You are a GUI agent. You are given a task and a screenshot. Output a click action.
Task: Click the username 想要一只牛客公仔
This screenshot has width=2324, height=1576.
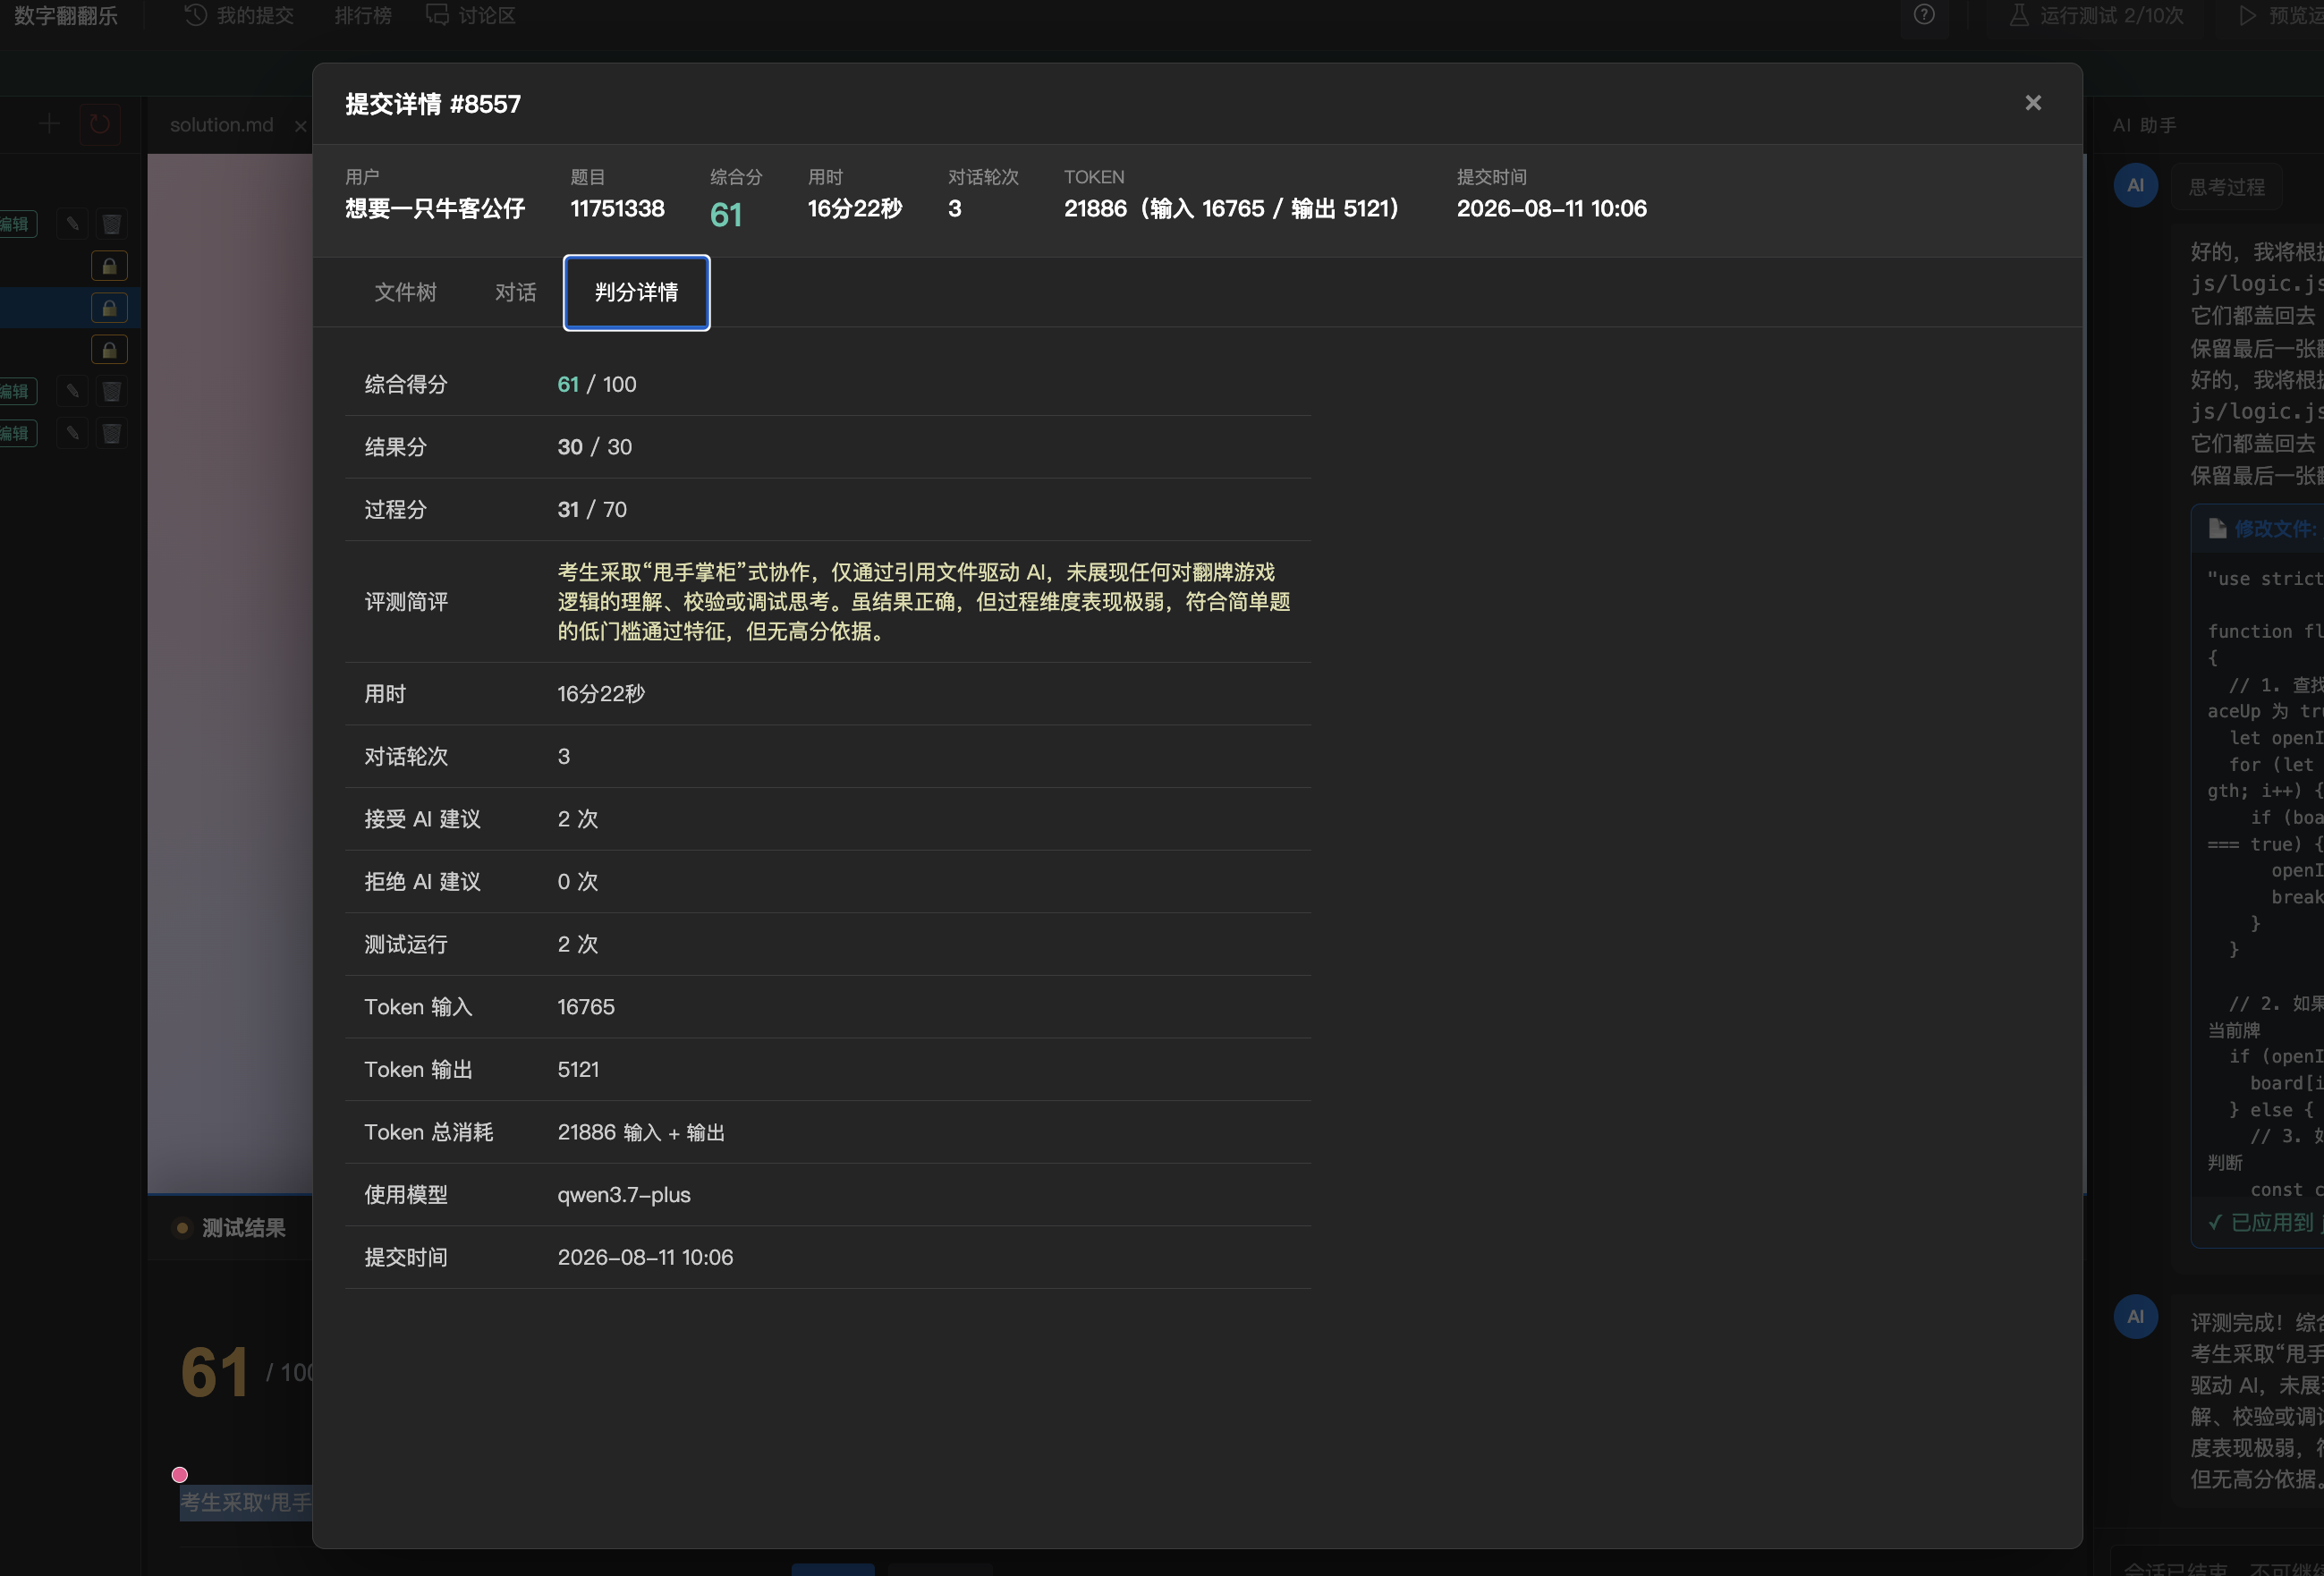point(435,208)
